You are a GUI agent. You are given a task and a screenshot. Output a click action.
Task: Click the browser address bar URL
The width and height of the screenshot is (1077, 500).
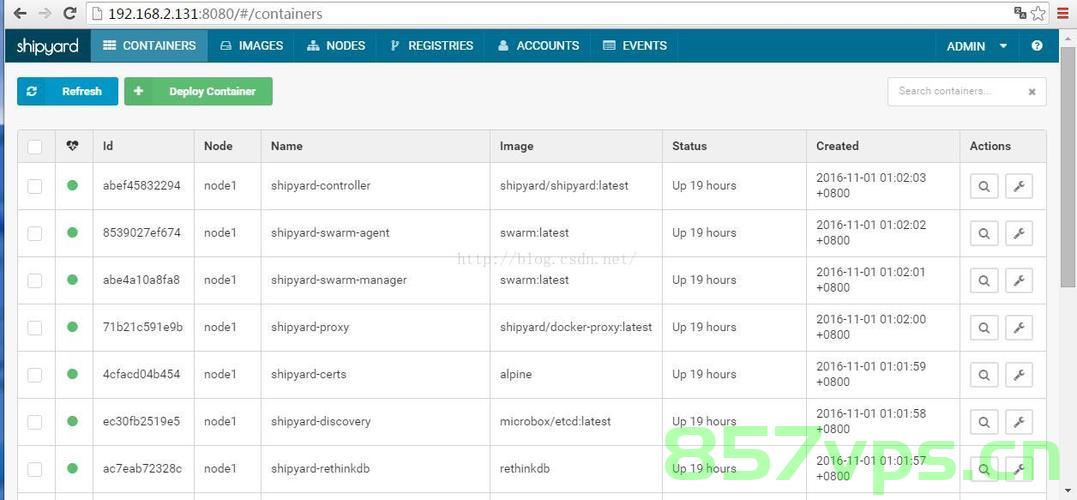[216, 14]
